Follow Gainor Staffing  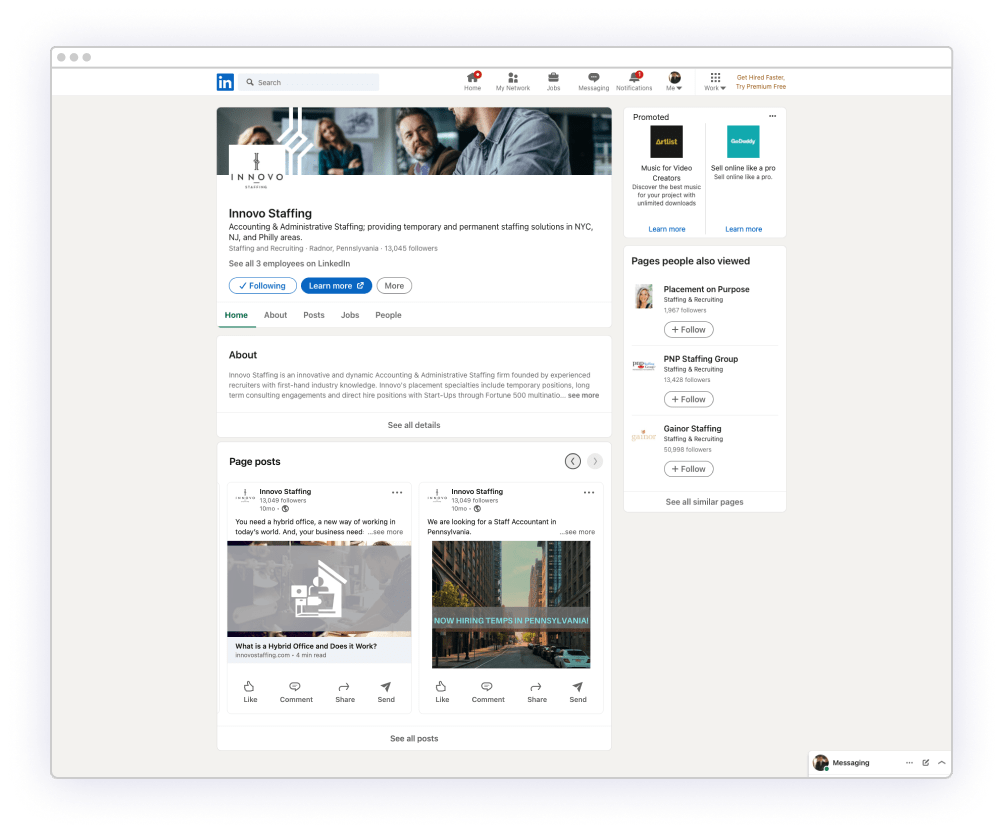[688, 469]
